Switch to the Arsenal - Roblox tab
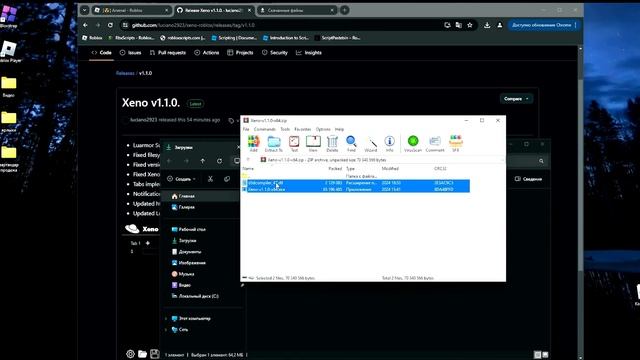Viewport: 640px width, 360px height. [x=131, y=10]
